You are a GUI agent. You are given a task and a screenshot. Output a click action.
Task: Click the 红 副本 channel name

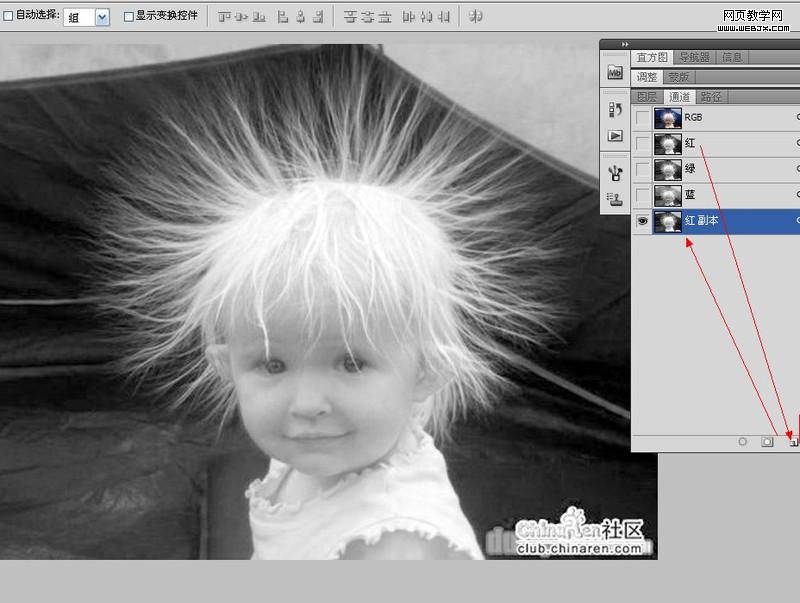[702, 220]
